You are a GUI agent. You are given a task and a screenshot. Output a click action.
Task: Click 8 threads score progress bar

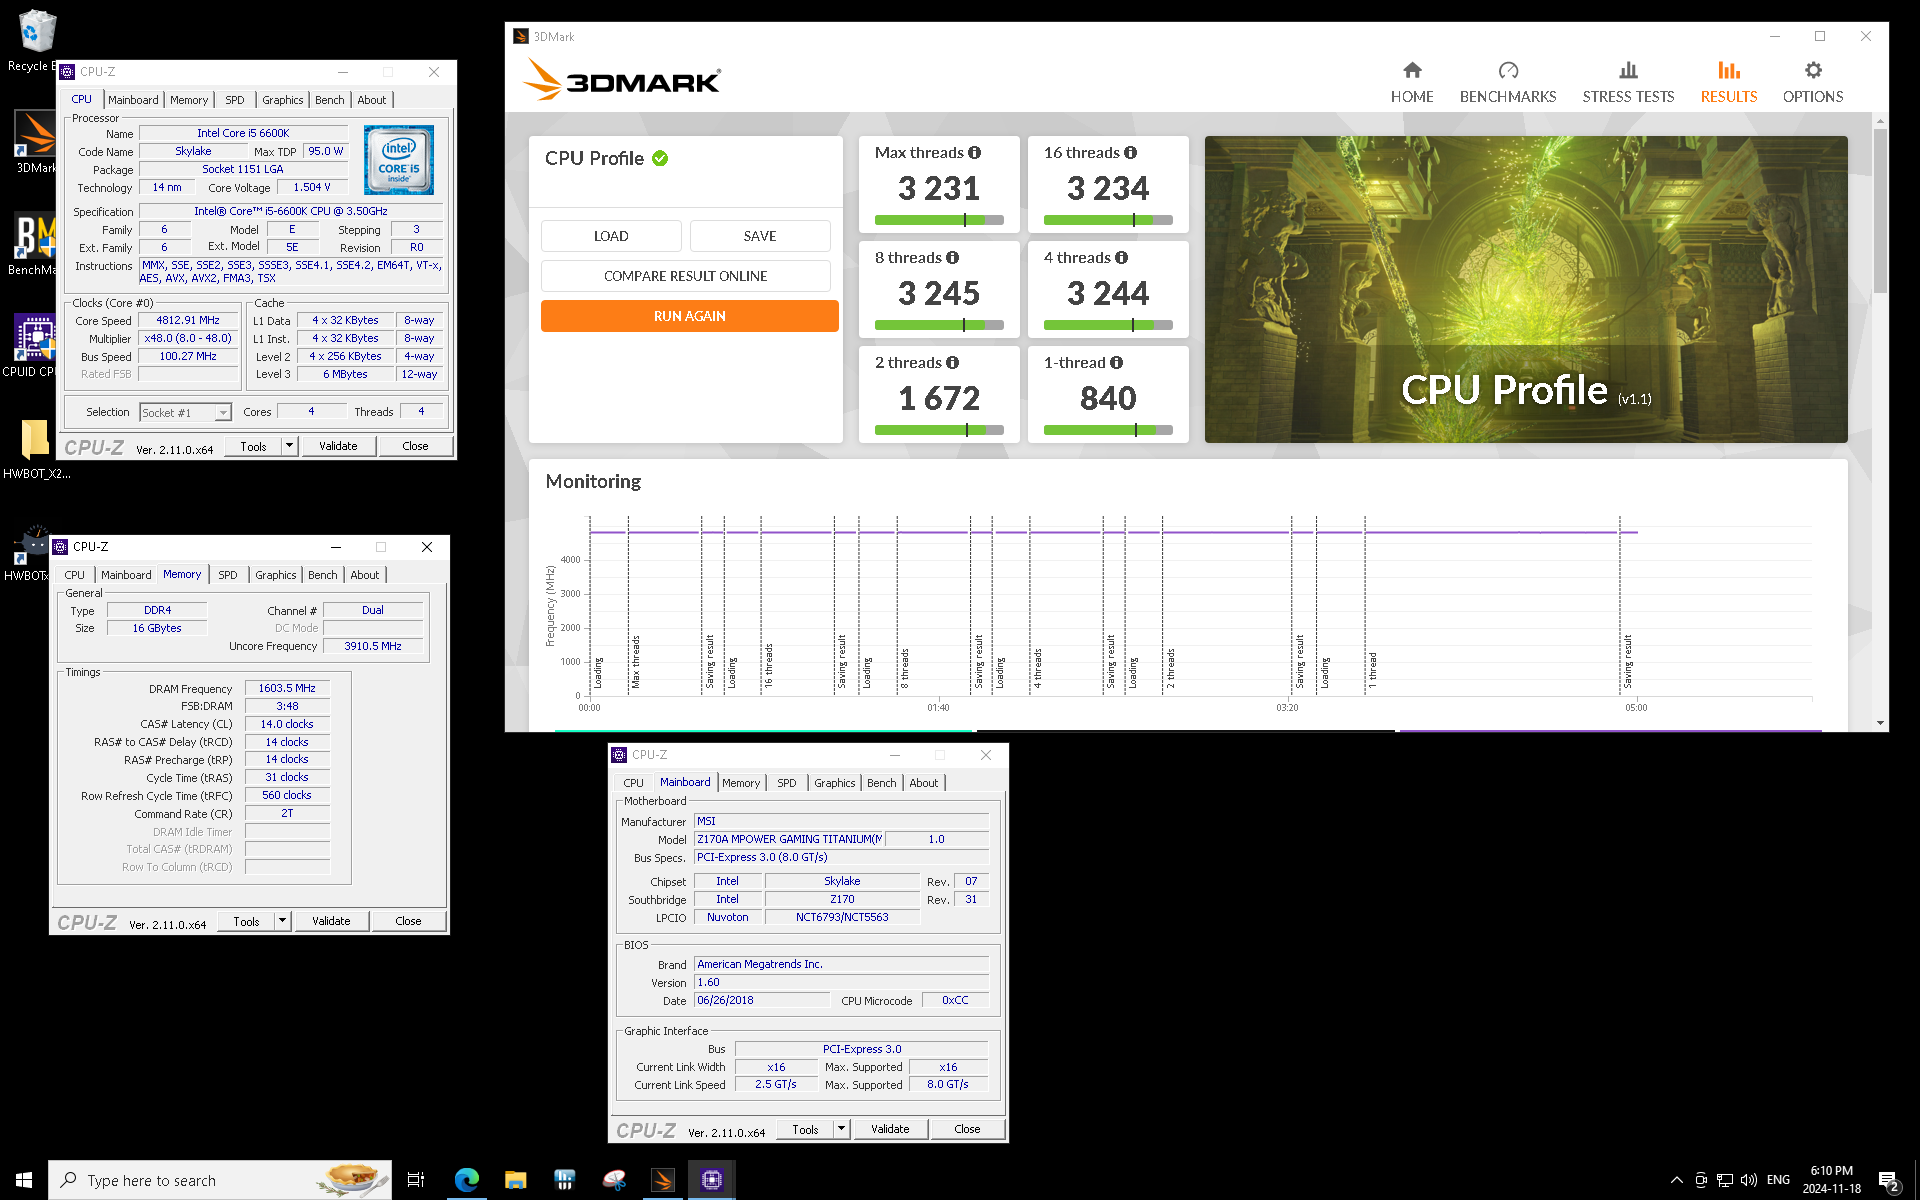pyautogui.click(x=939, y=325)
